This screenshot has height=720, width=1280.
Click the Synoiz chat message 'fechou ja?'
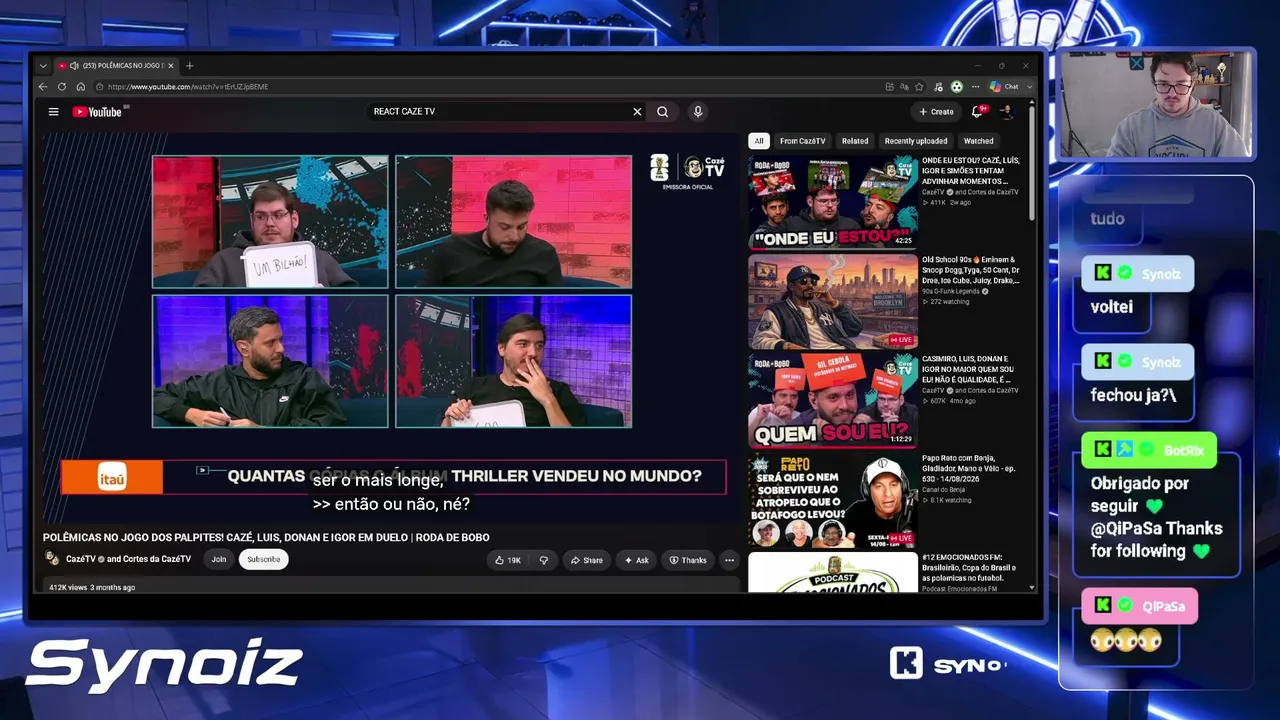point(1134,395)
